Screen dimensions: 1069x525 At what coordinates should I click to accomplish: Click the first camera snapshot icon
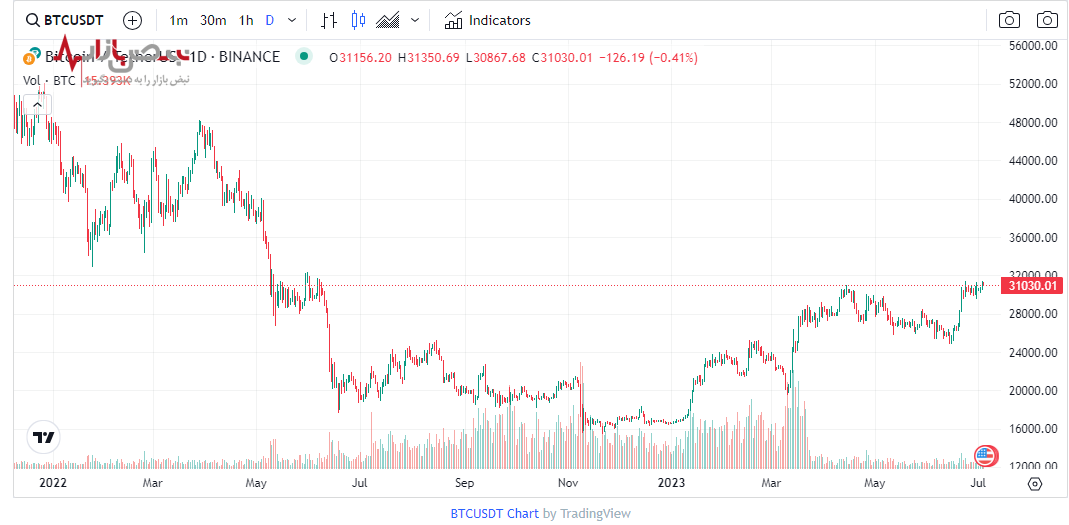click(1009, 20)
